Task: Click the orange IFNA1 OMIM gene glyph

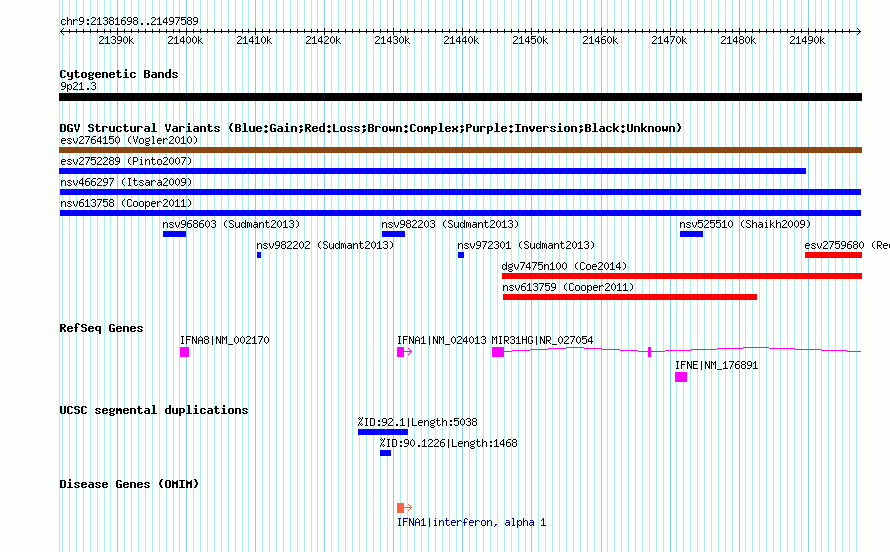Action: click(404, 508)
